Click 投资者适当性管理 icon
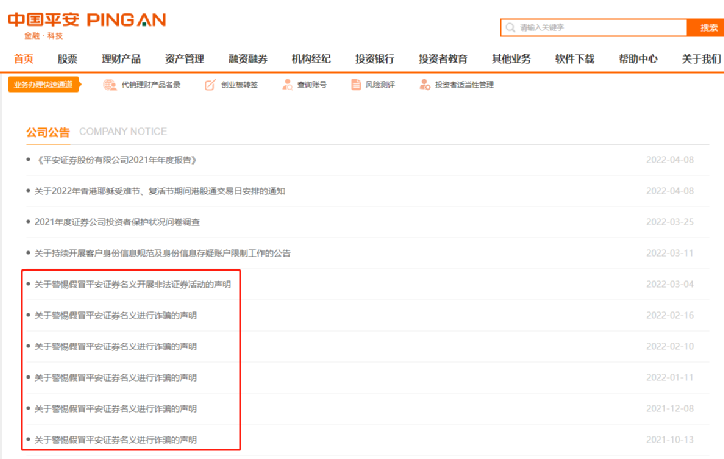Viewport: 724px width, 459px height. 425,85
